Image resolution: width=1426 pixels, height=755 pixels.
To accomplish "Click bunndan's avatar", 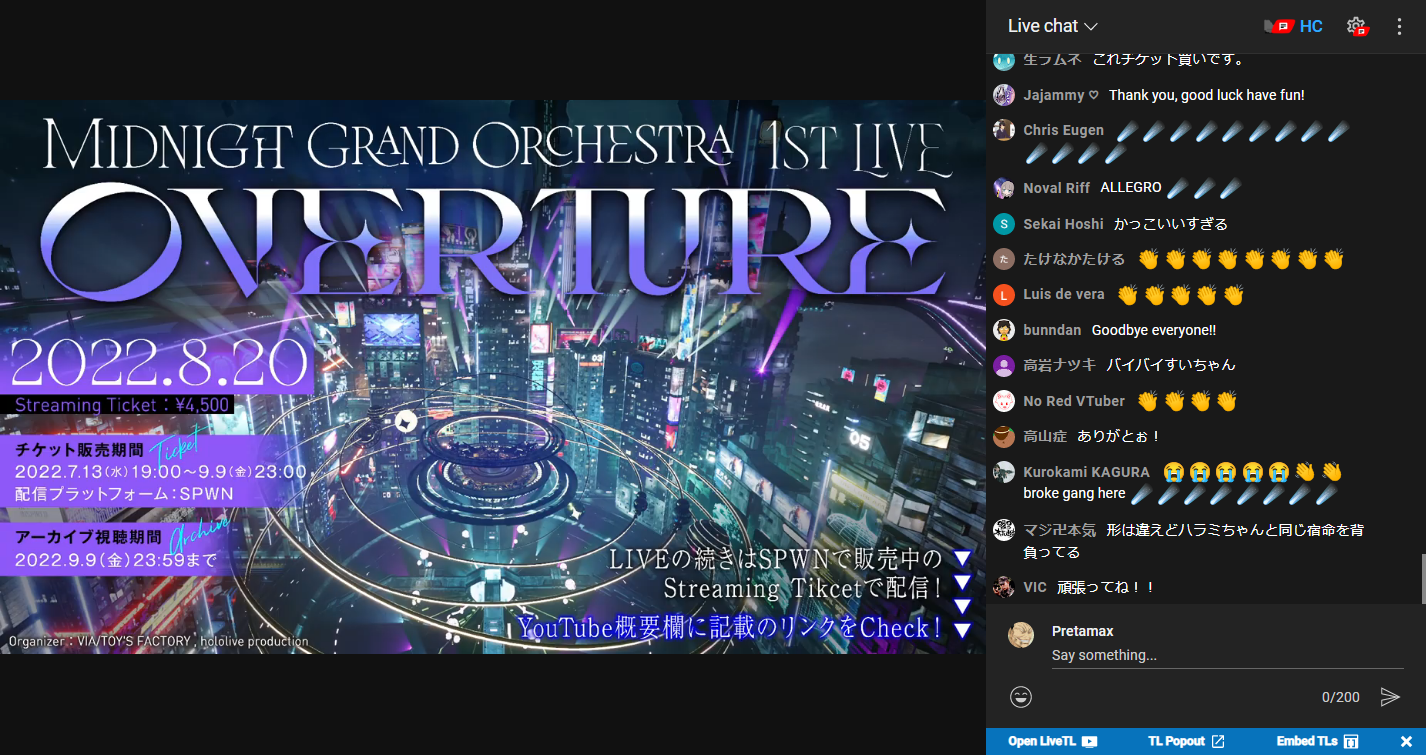I will pyautogui.click(x=1004, y=330).
